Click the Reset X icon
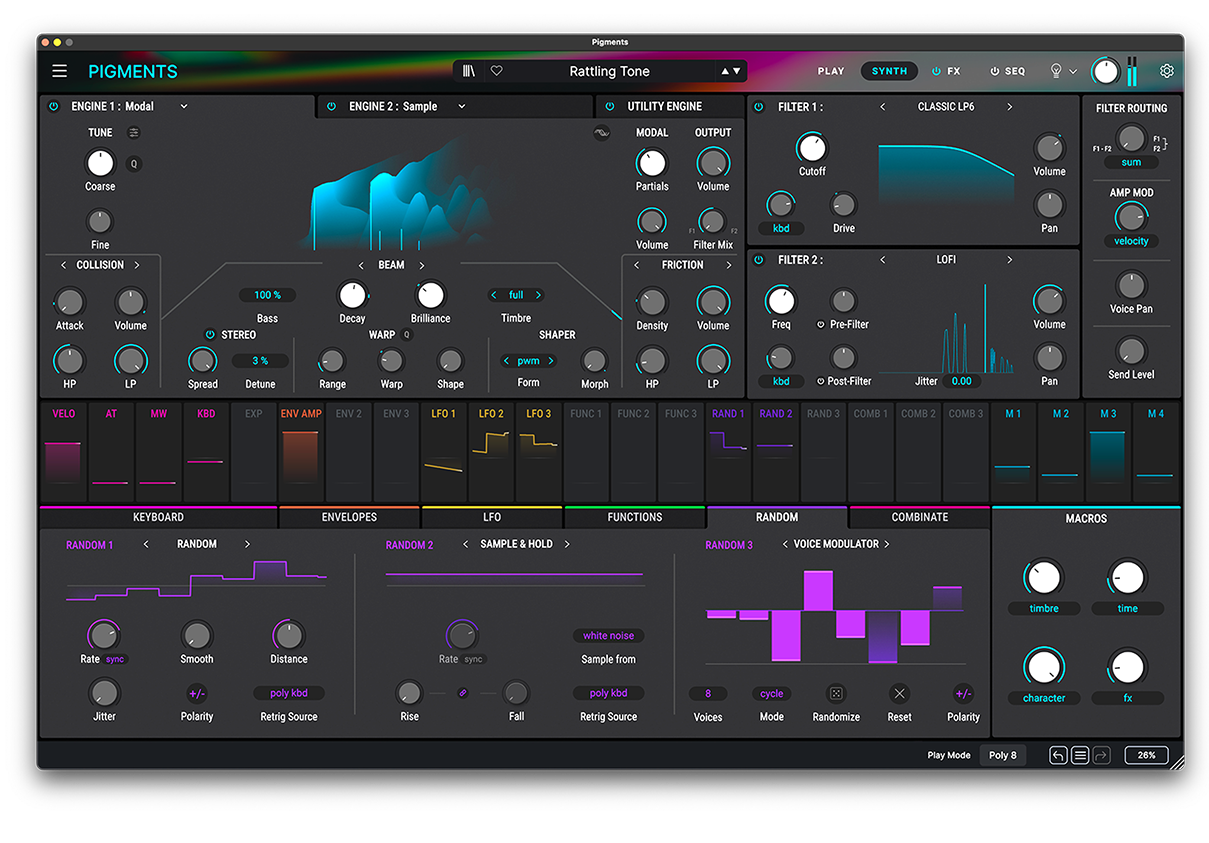The width and height of the screenshot is (1209, 843). pos(899,693)
